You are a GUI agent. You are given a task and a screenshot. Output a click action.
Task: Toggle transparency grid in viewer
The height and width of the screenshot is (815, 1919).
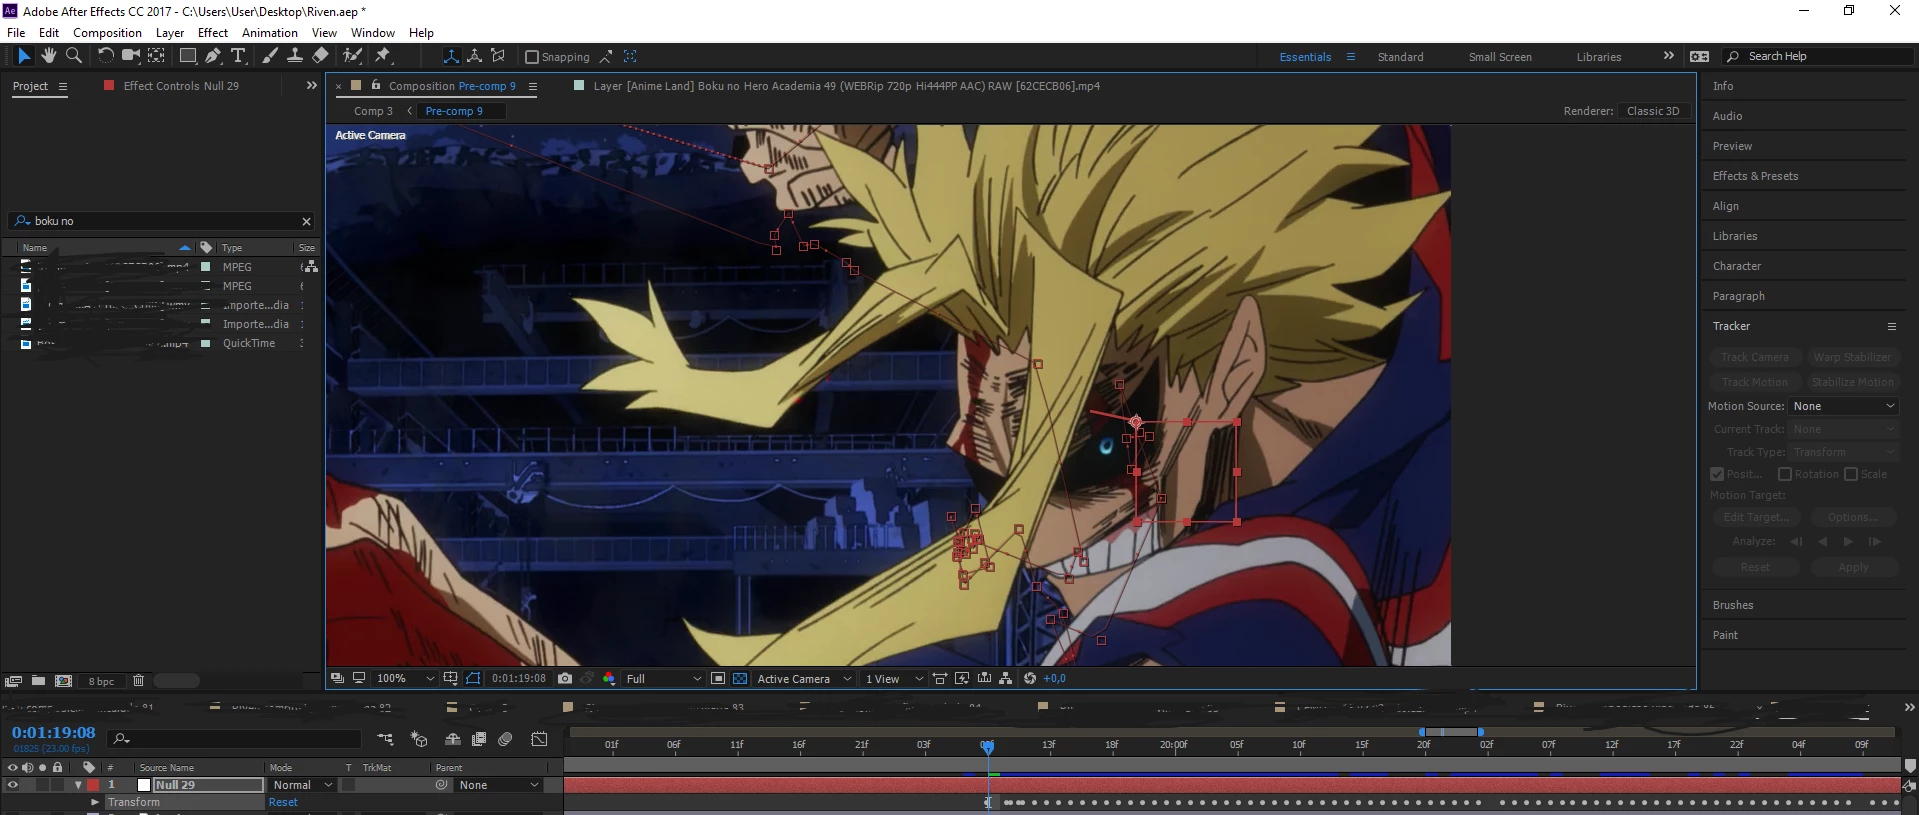click(740, 678)
